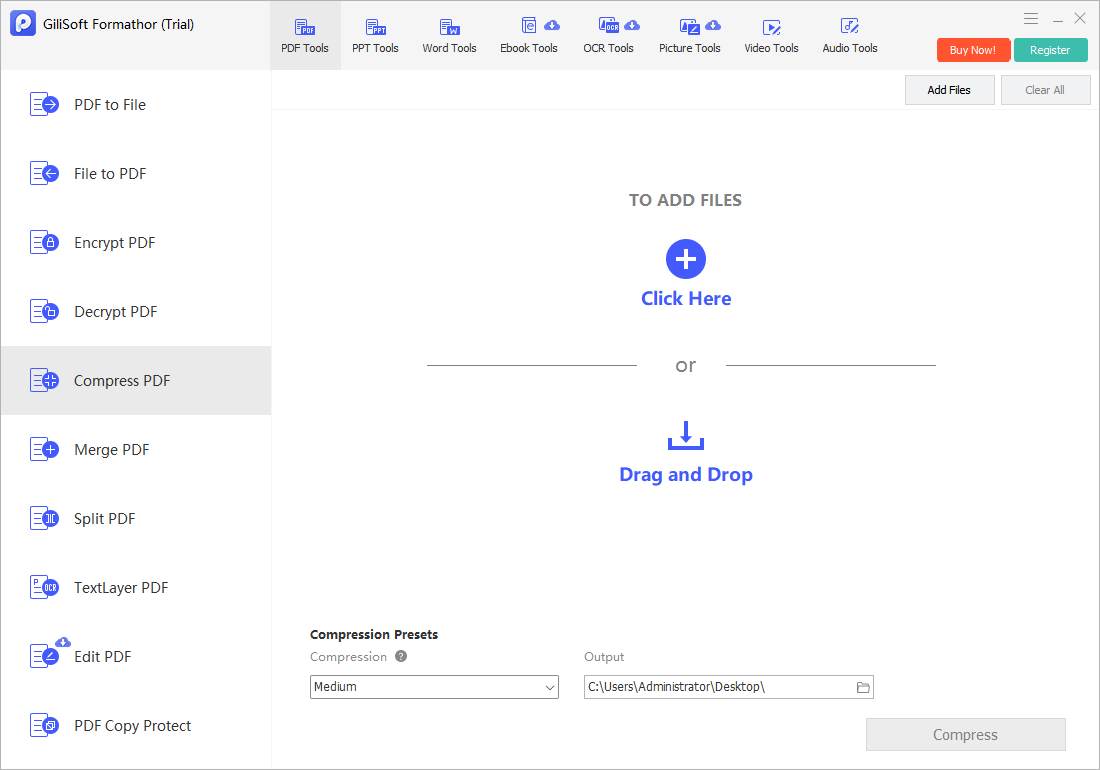The image size is (1100, 770).
Task: Click the Compress button
Action: coord(965,734)
